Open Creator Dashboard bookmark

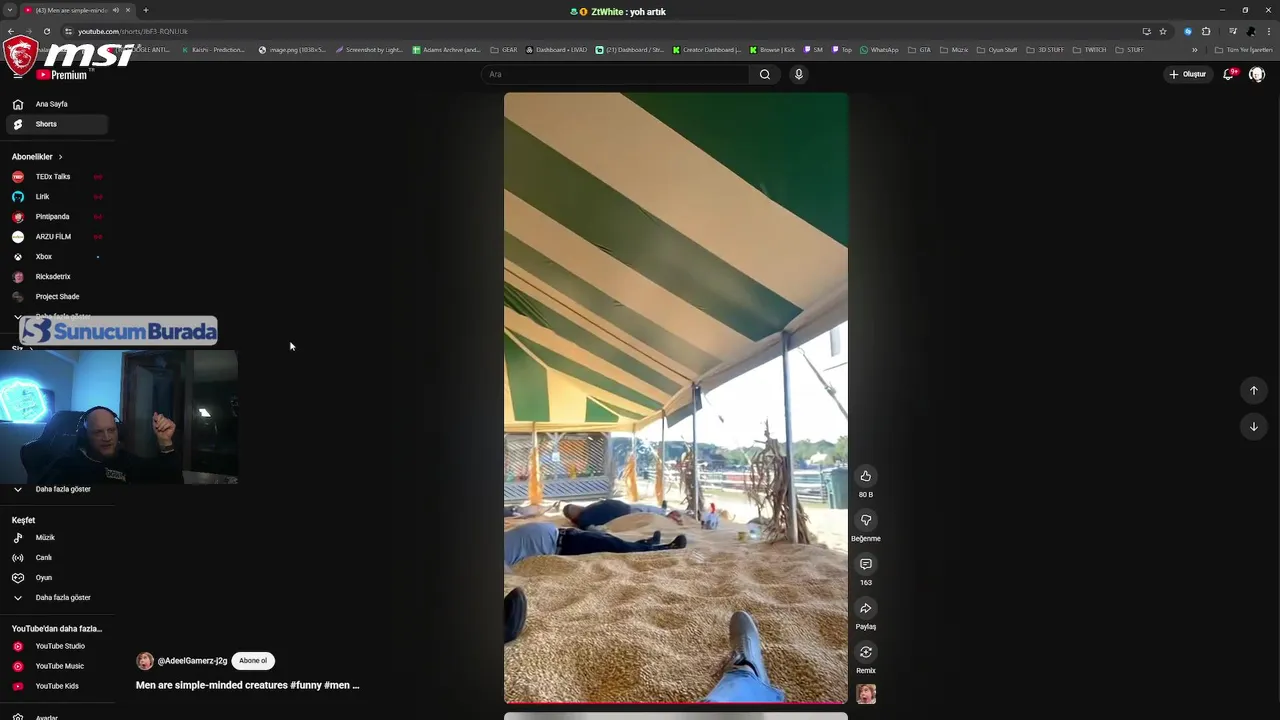(707, 49)
